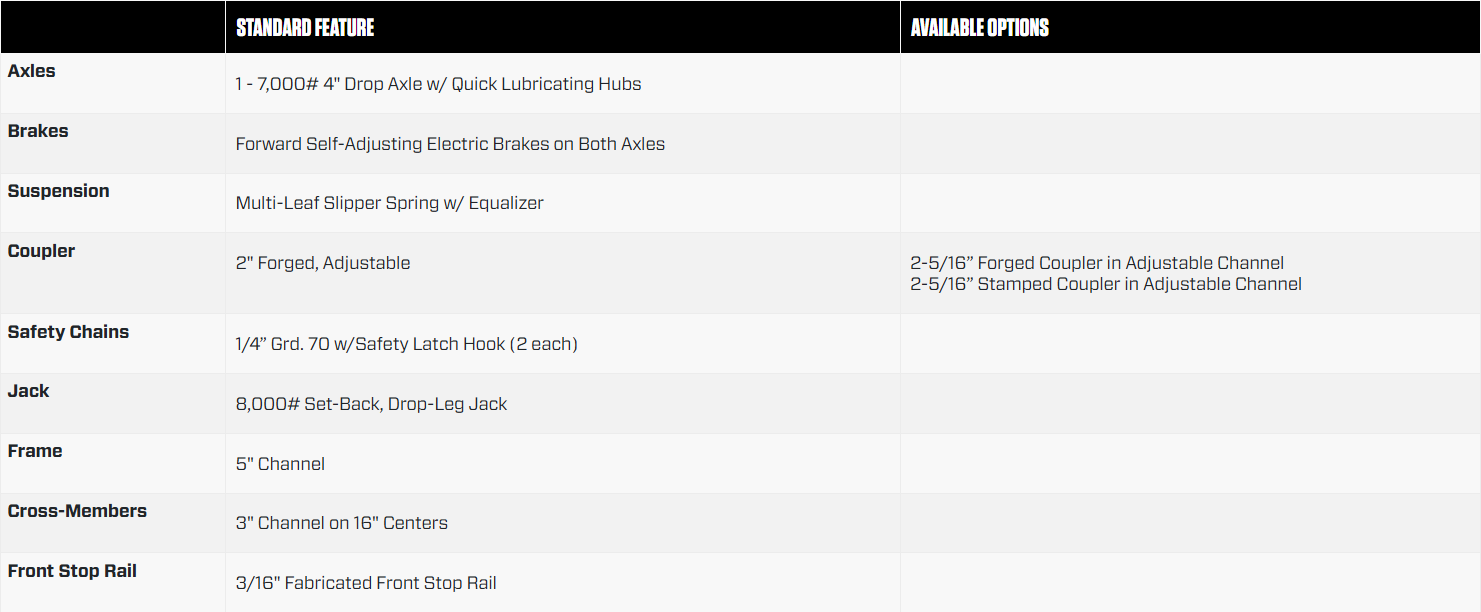Click the 3/16" Fabricated Front Stop Rail text

(x=366, y=583)
